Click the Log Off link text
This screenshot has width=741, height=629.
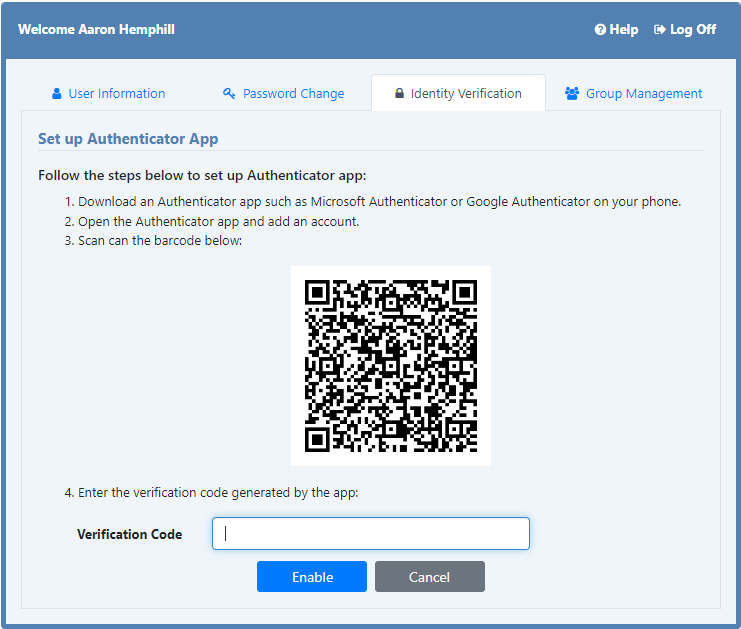[x=693, y=30]
